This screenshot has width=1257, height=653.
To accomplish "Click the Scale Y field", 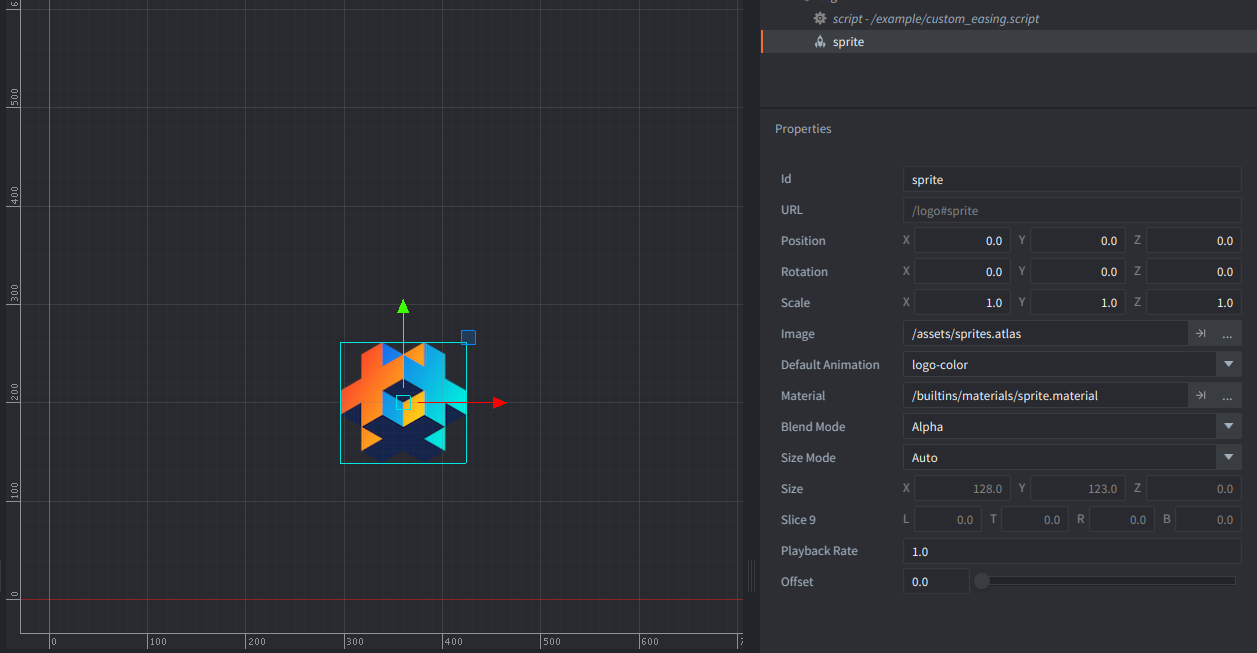I will click(x=1078, y=303).
